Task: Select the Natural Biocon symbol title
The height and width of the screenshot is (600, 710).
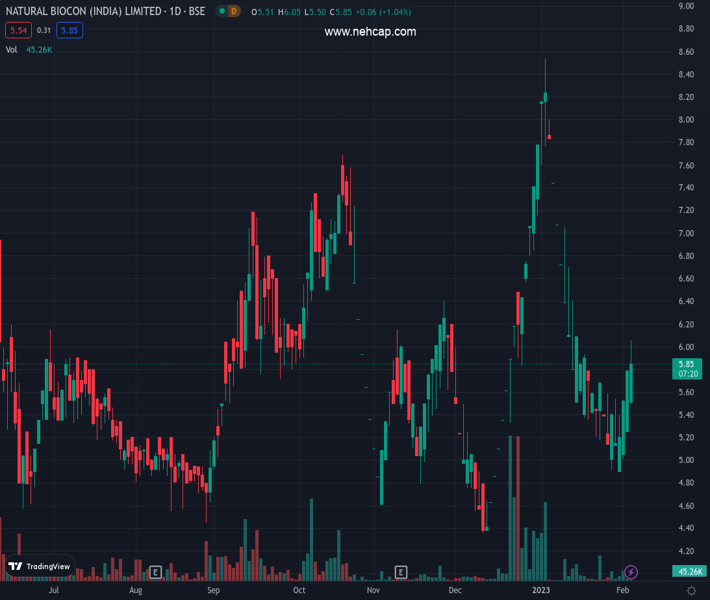Action: pyautogui.click(x=105, y=11)
